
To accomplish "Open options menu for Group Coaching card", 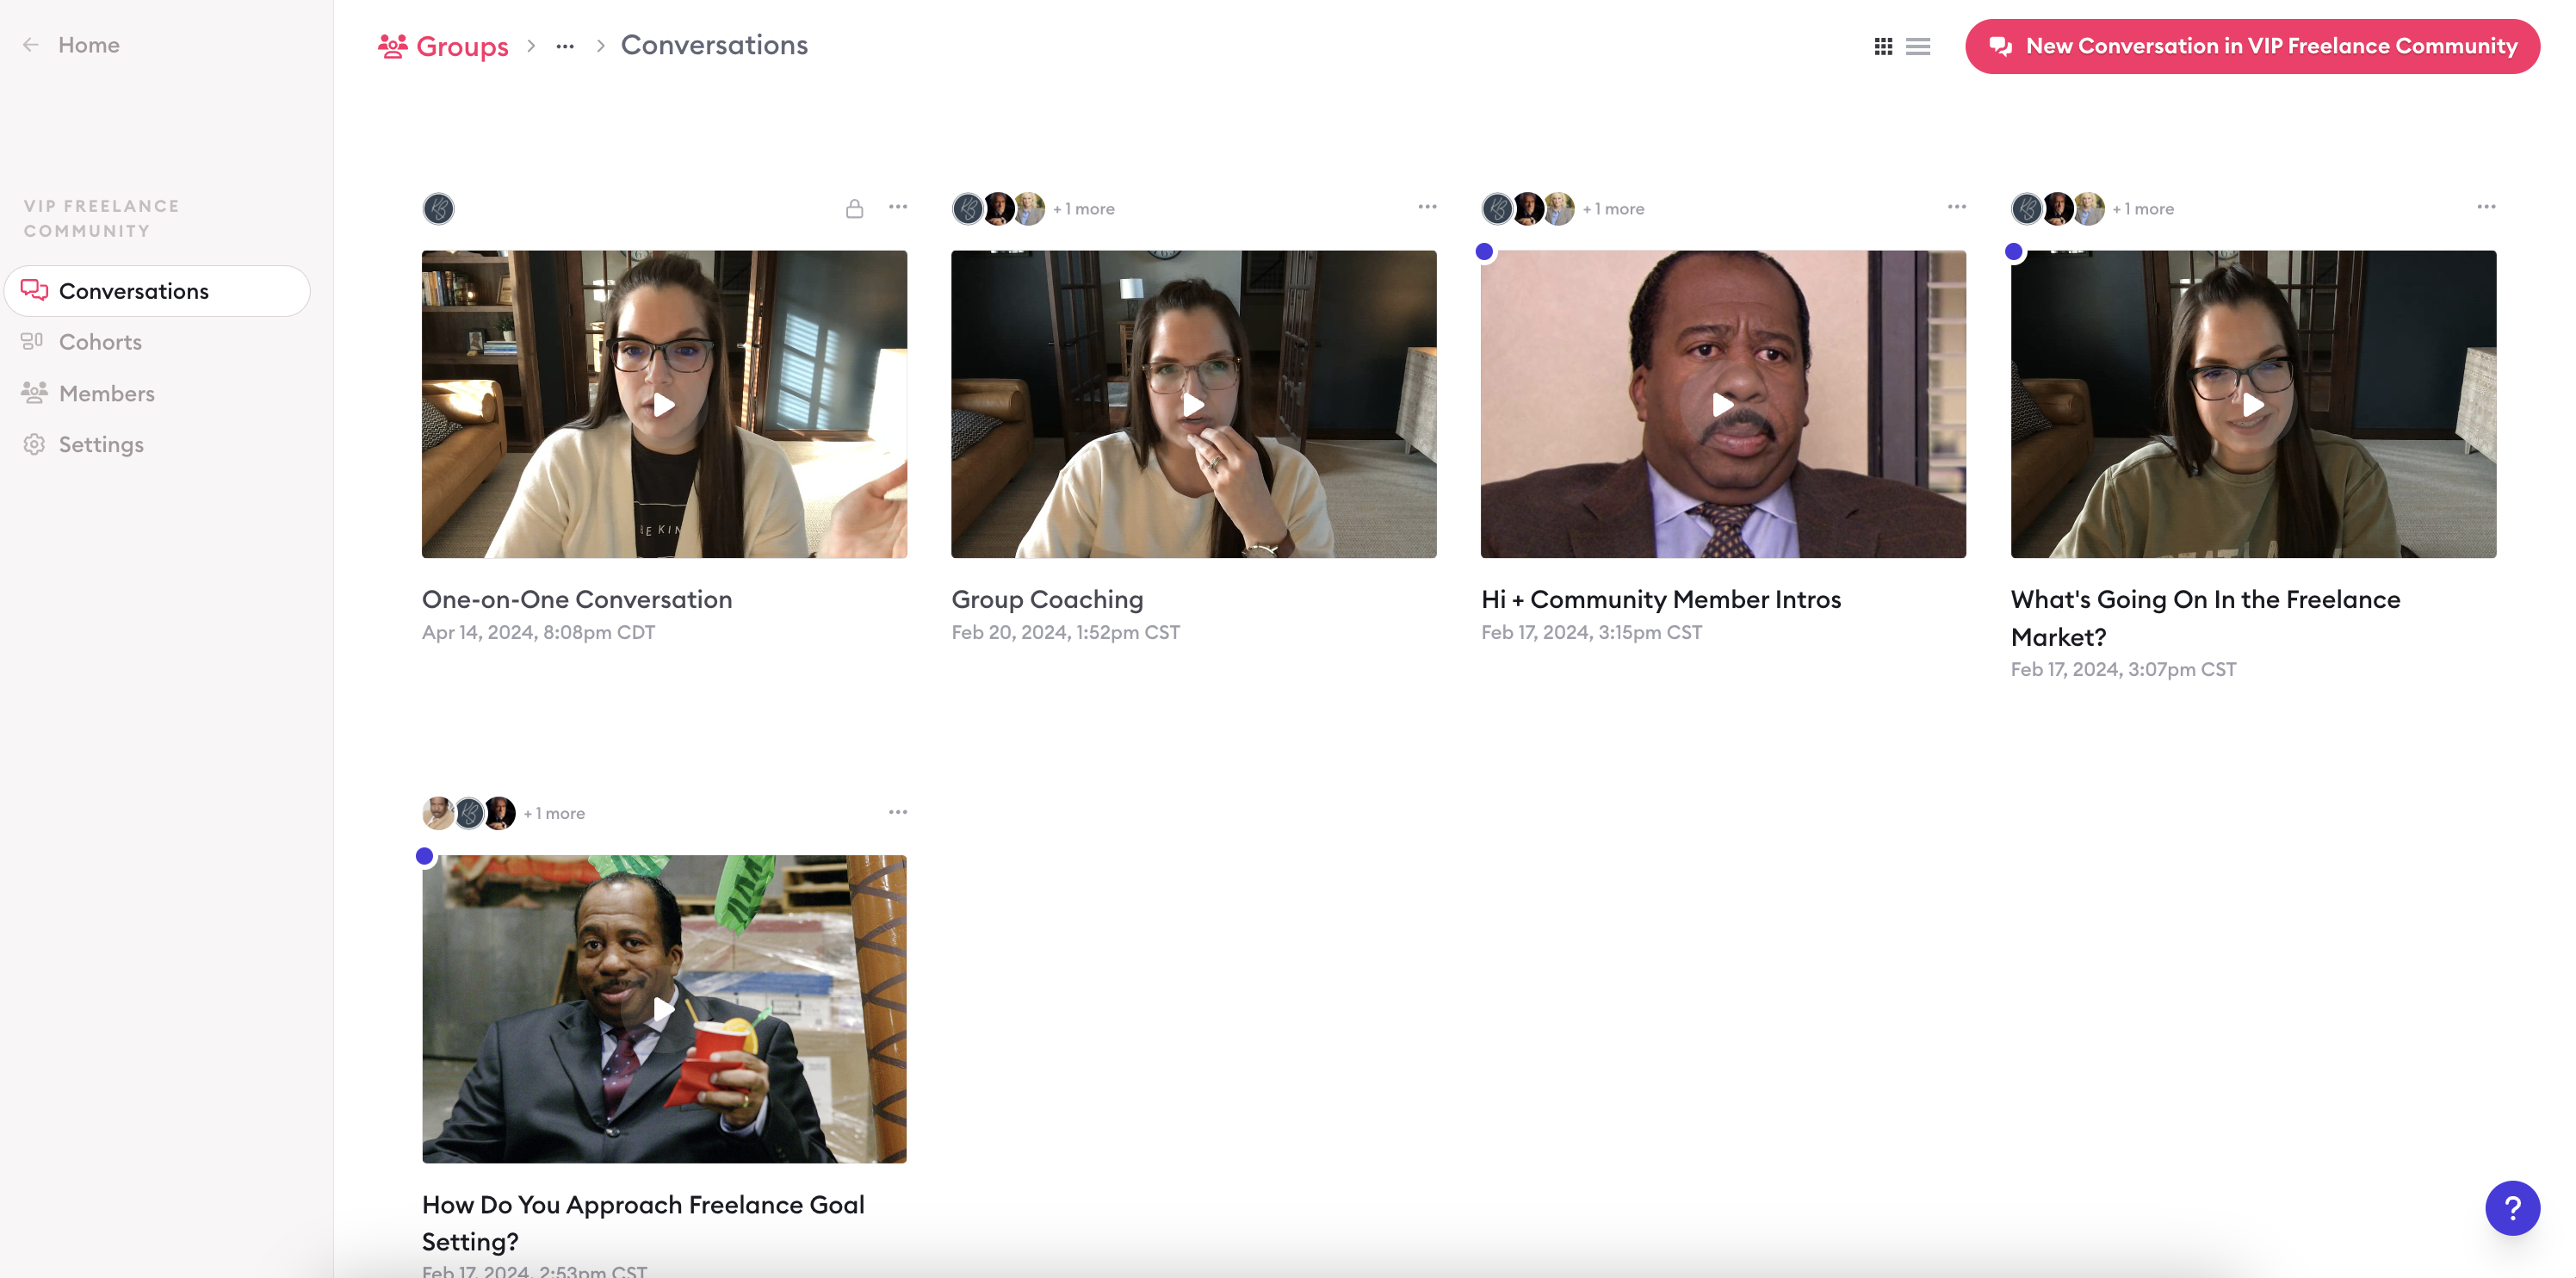I will click(1427, 207).
